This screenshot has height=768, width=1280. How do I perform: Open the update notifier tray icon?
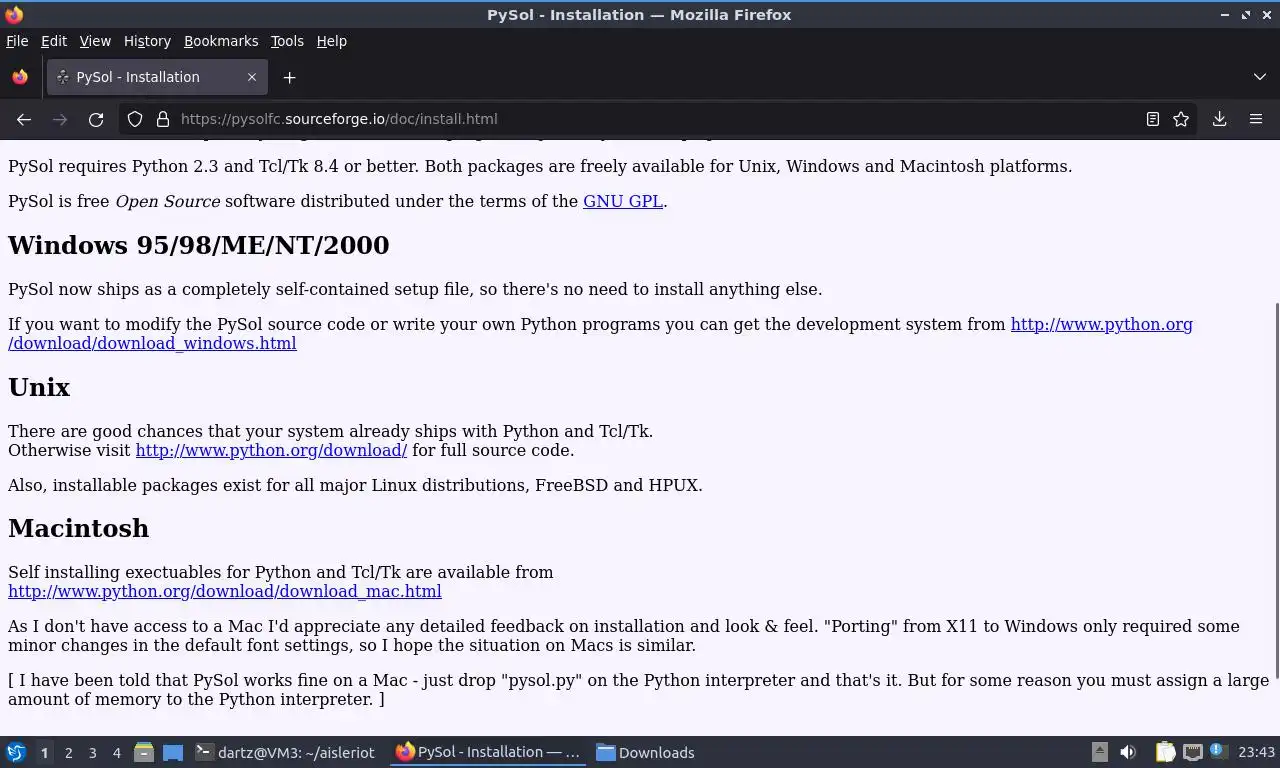[x=1218, y=751]
